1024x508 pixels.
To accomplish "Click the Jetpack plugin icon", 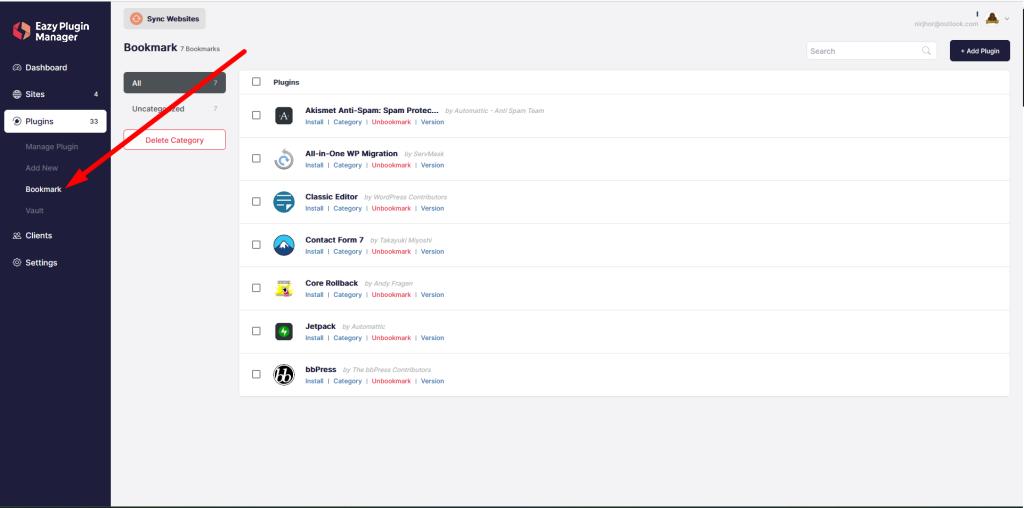I will point(283,331).
